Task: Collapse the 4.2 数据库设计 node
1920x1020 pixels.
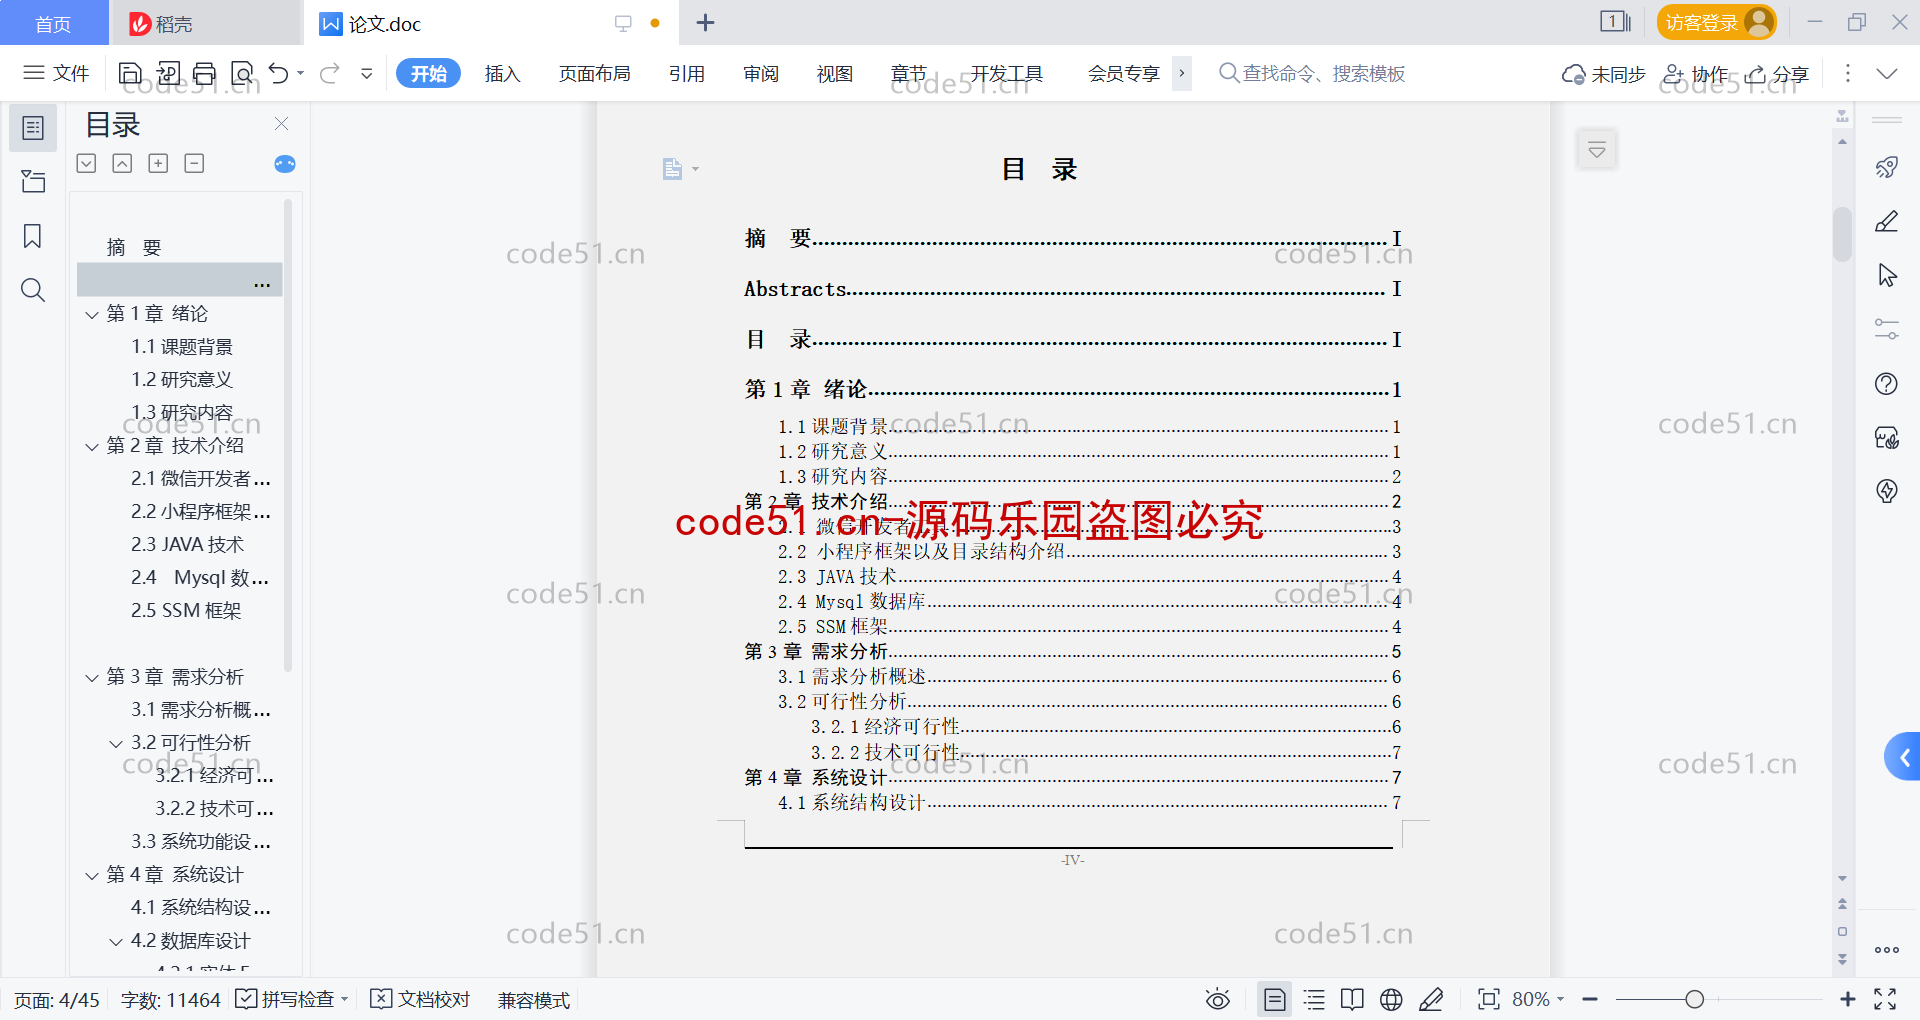Action: (x=116, y=941)
